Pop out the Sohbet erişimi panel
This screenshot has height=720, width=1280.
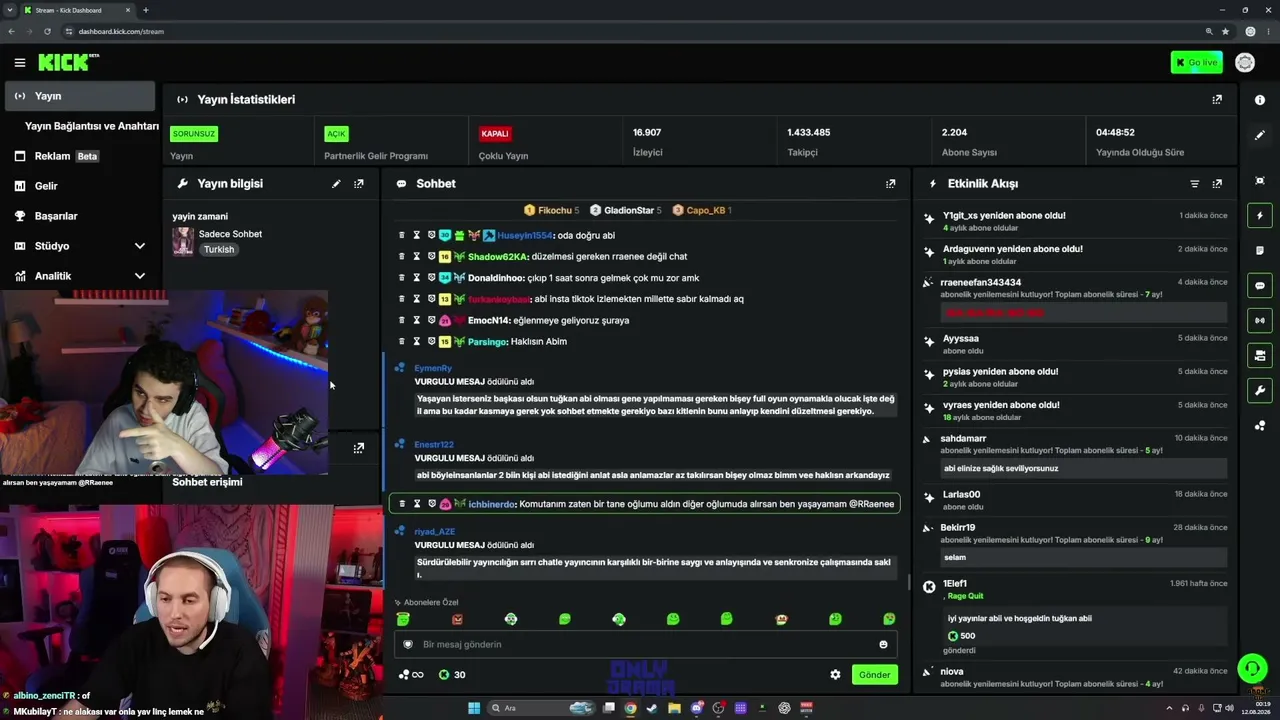(359, 448)
